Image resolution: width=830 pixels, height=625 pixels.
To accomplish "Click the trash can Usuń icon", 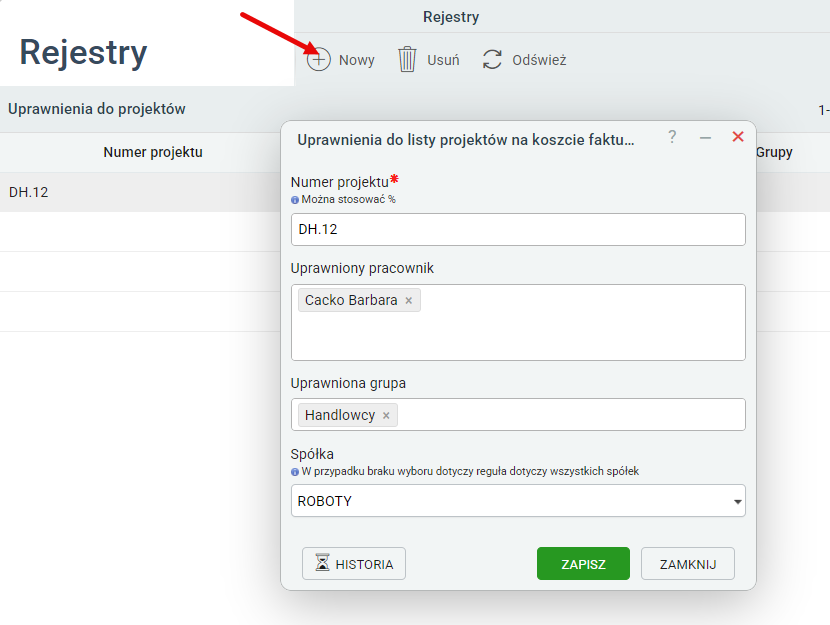I will [x=407, y=59].
